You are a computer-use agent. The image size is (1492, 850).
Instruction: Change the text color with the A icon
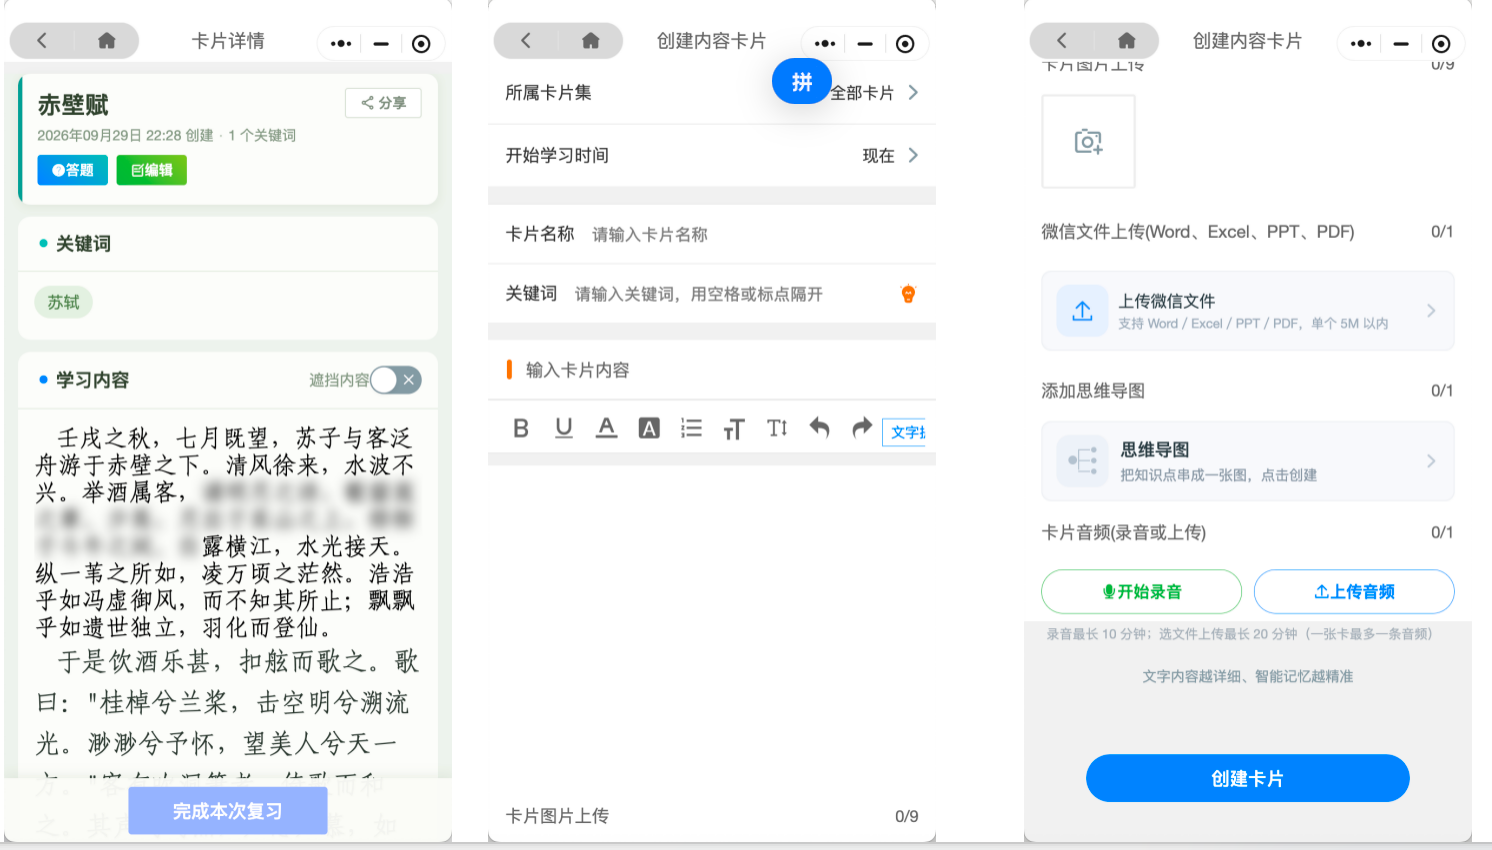[x=606, y=429]
